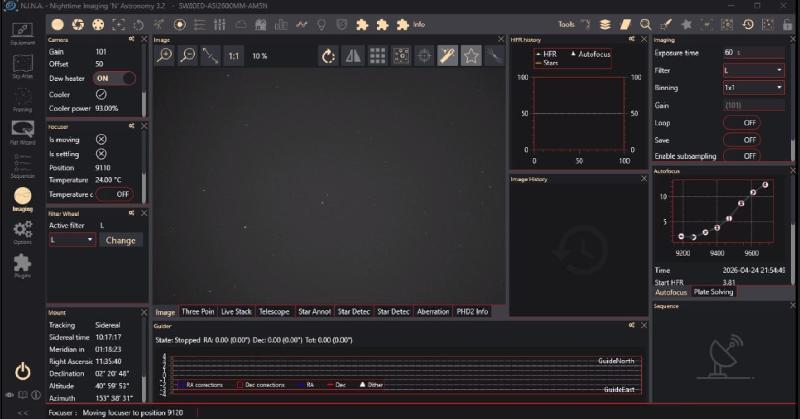This screenshot has height=419, width=800.
Task: Collapse the sidebar with the << arrows
Action: pyautogui.click(x=23, y=412)
